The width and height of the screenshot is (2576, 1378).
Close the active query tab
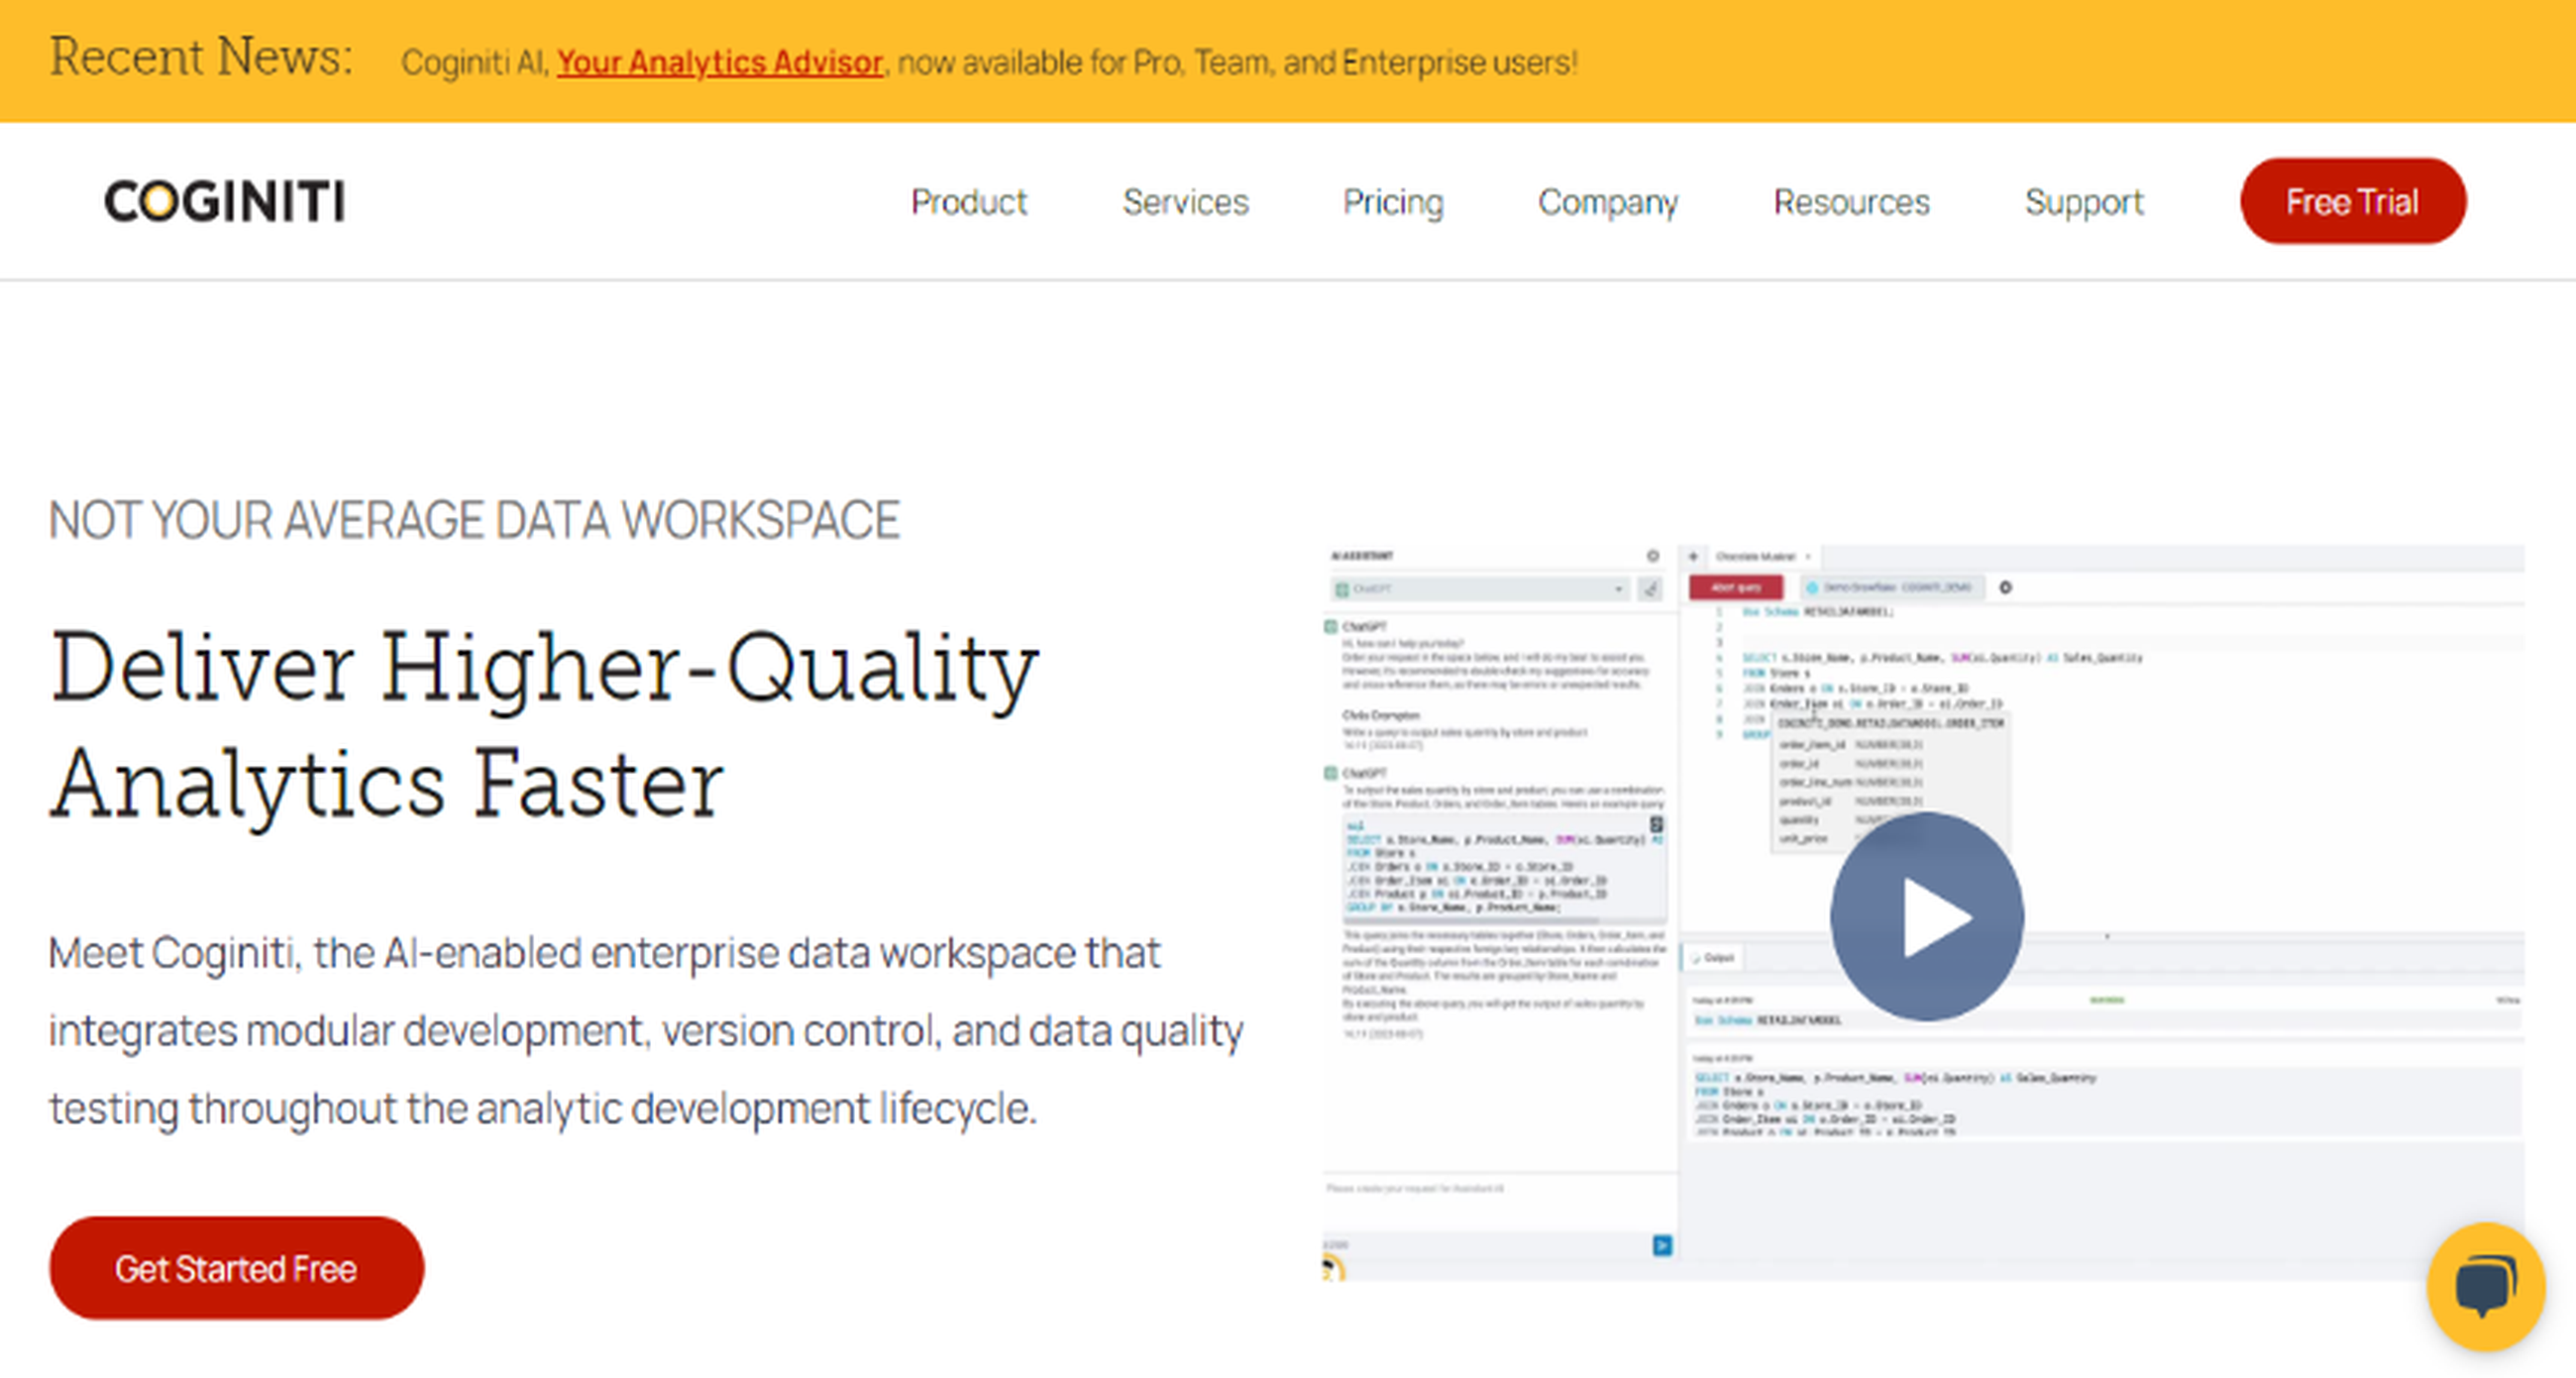coord(1808,557)
